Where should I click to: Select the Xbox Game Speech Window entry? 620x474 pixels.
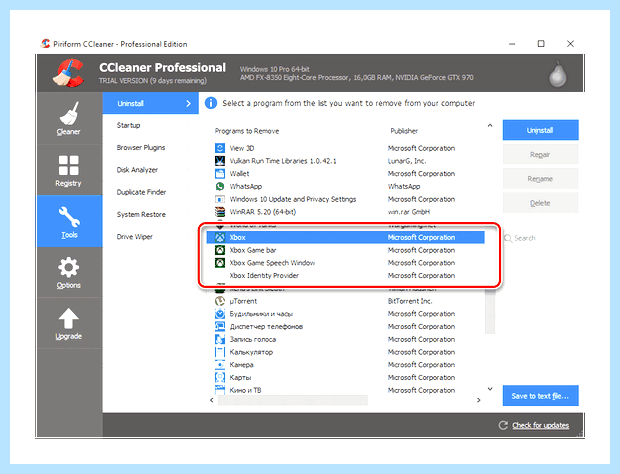click(x=346, y=263)
